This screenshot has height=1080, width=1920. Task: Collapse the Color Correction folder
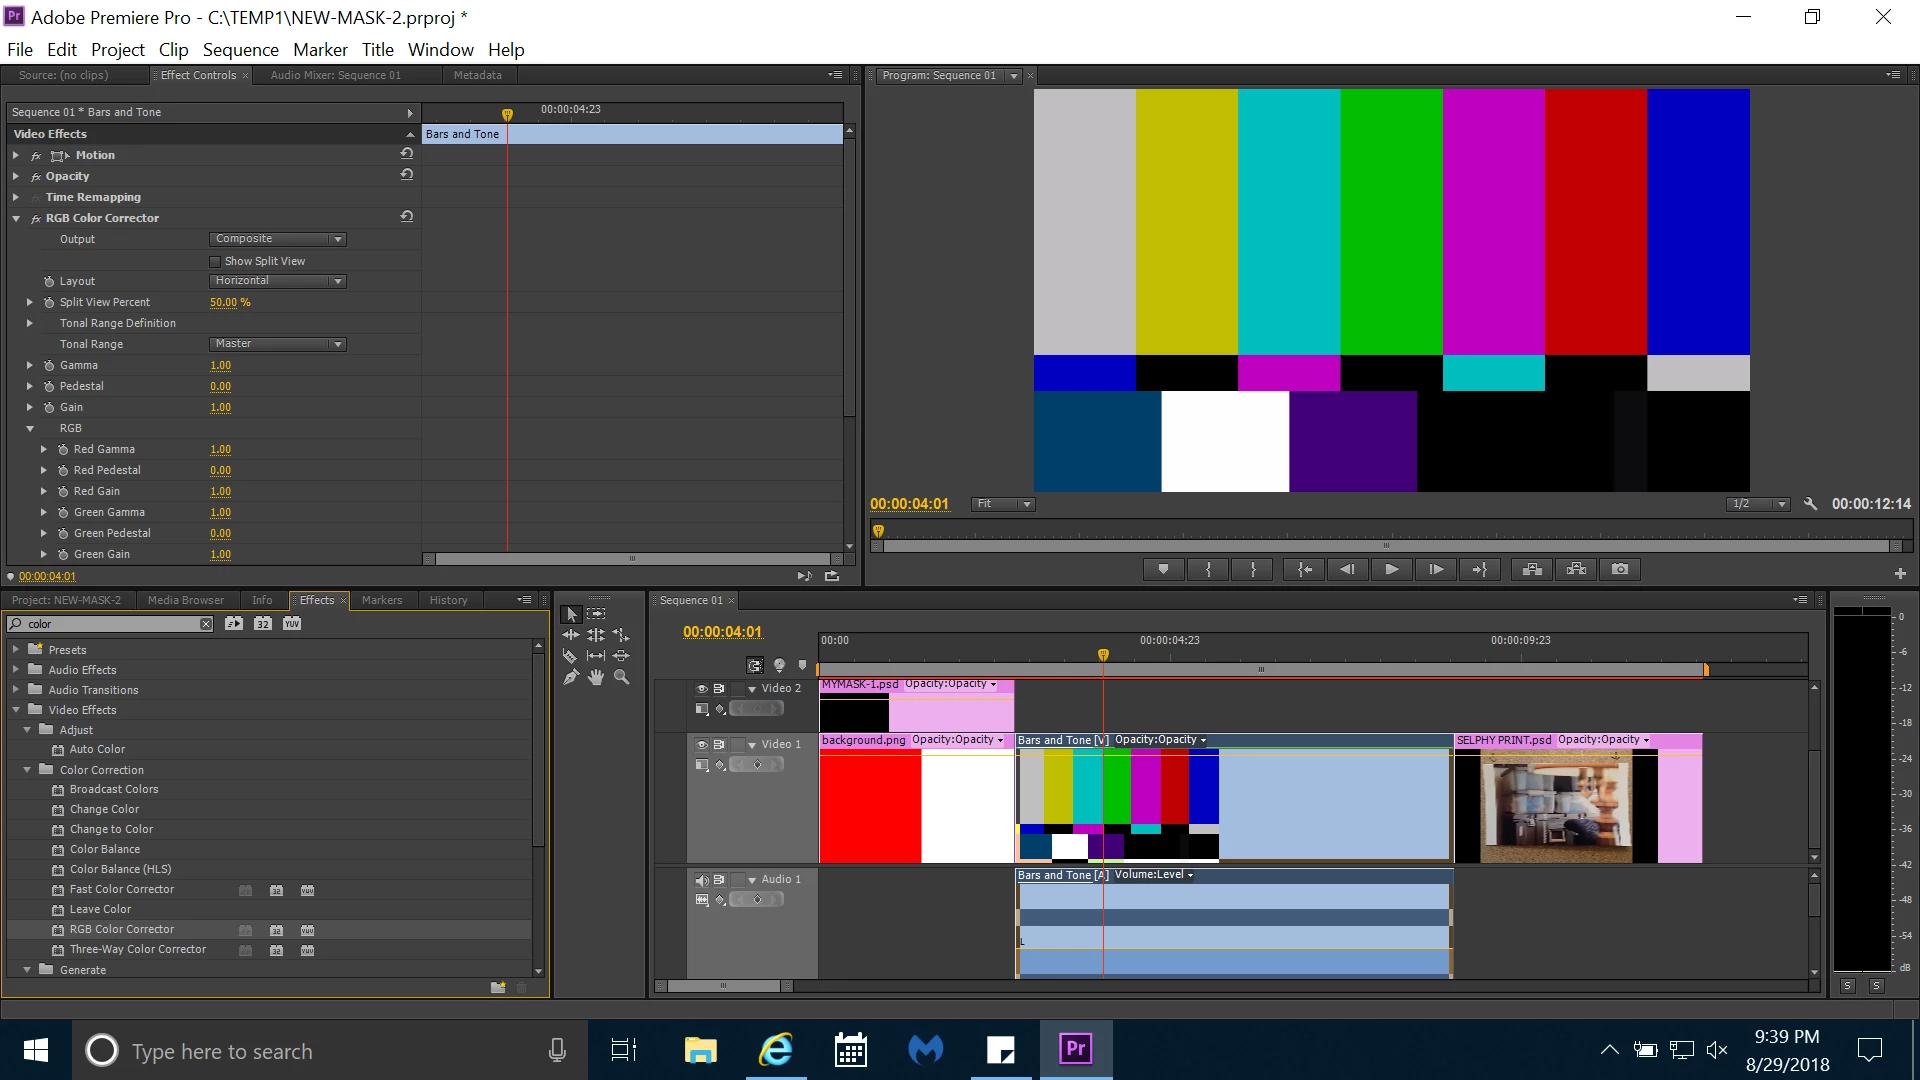(28, 770)
